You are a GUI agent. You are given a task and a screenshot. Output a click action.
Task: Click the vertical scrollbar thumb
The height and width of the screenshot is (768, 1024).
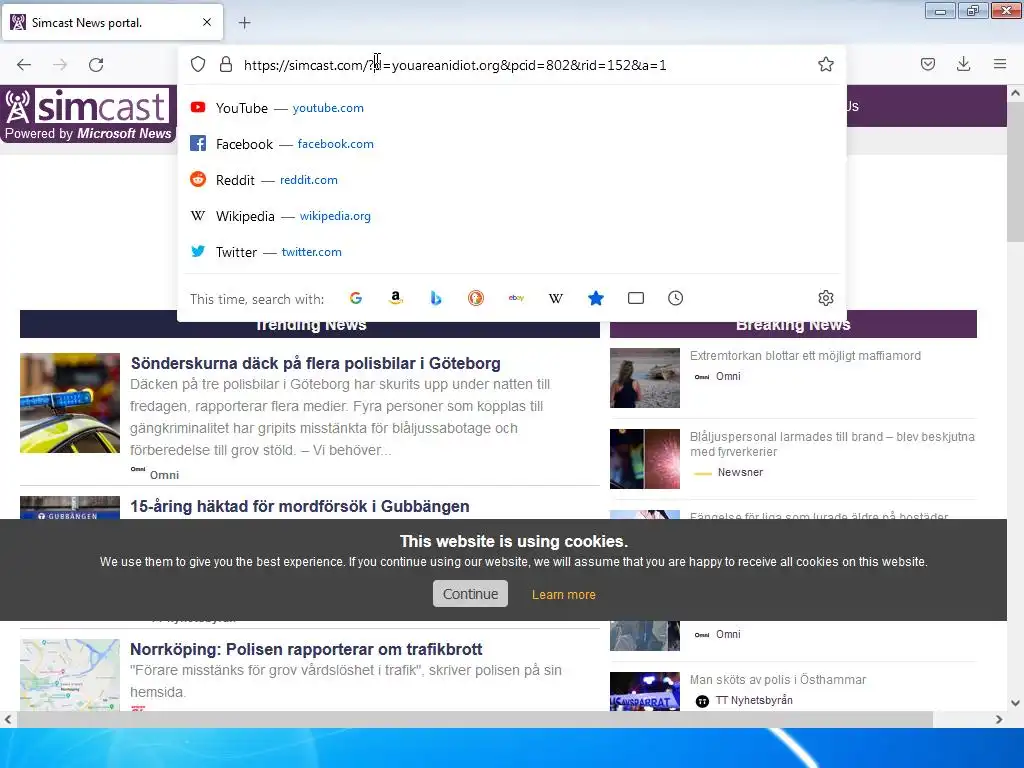coord(1015,172)
